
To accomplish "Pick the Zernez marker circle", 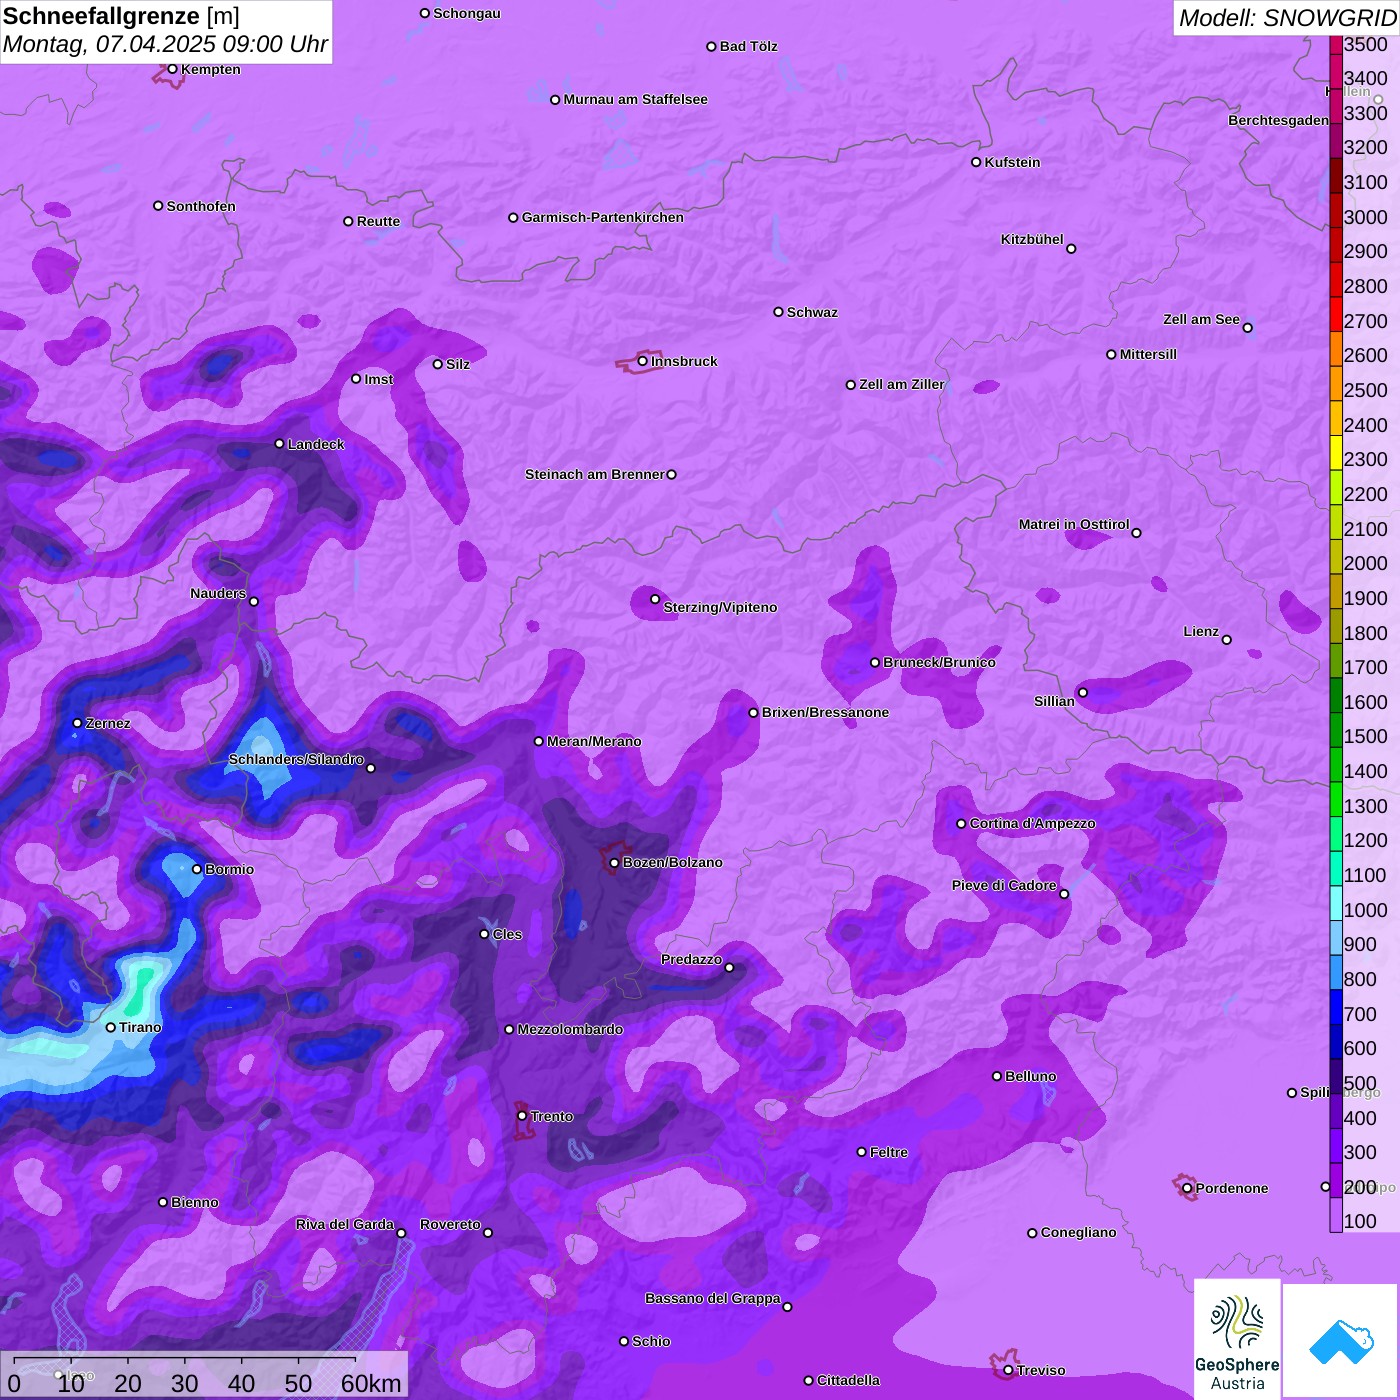I will point(78,723).
